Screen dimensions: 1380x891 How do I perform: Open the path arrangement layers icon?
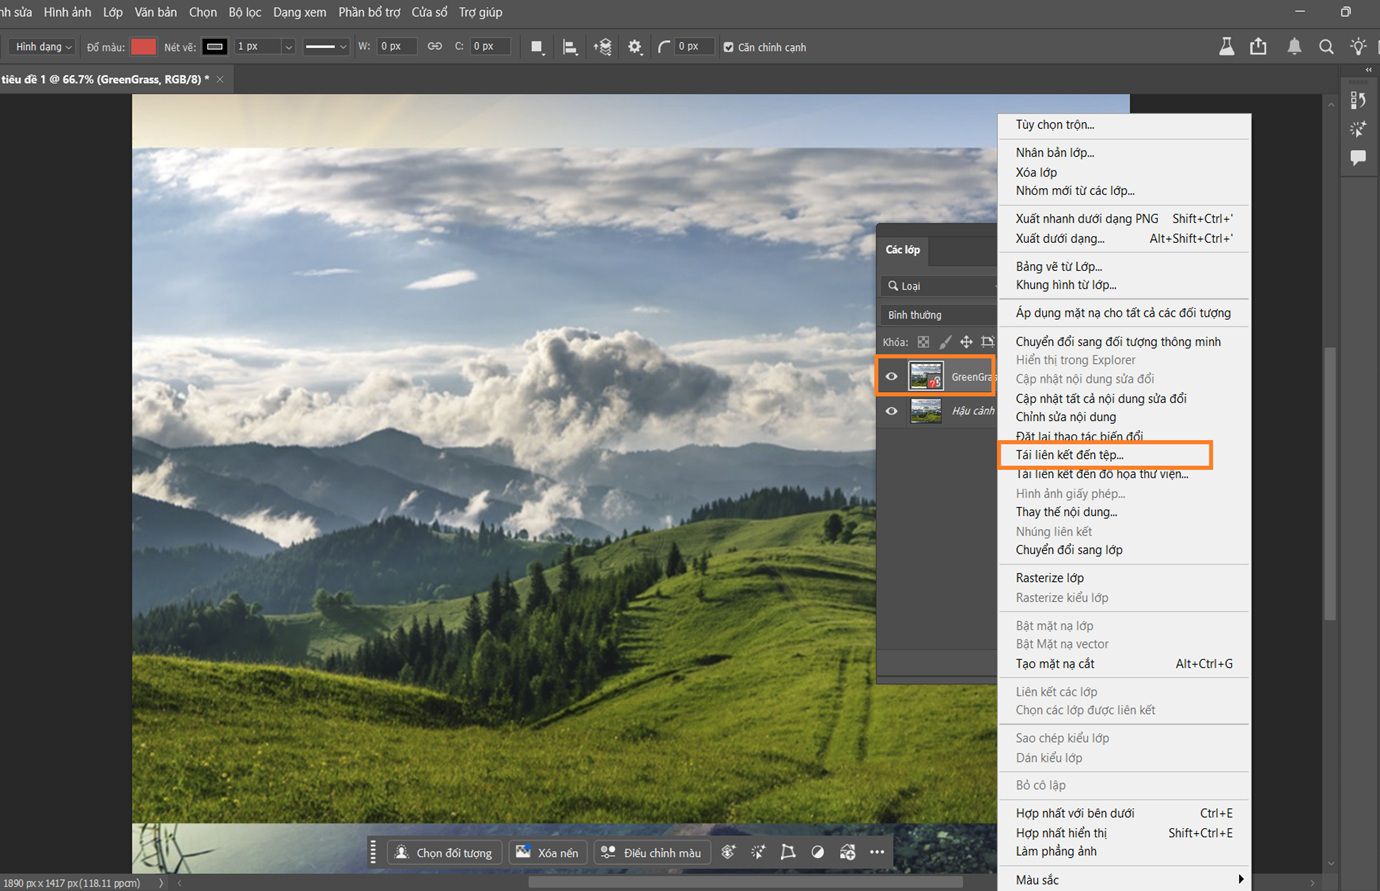[x=602, y=47]
